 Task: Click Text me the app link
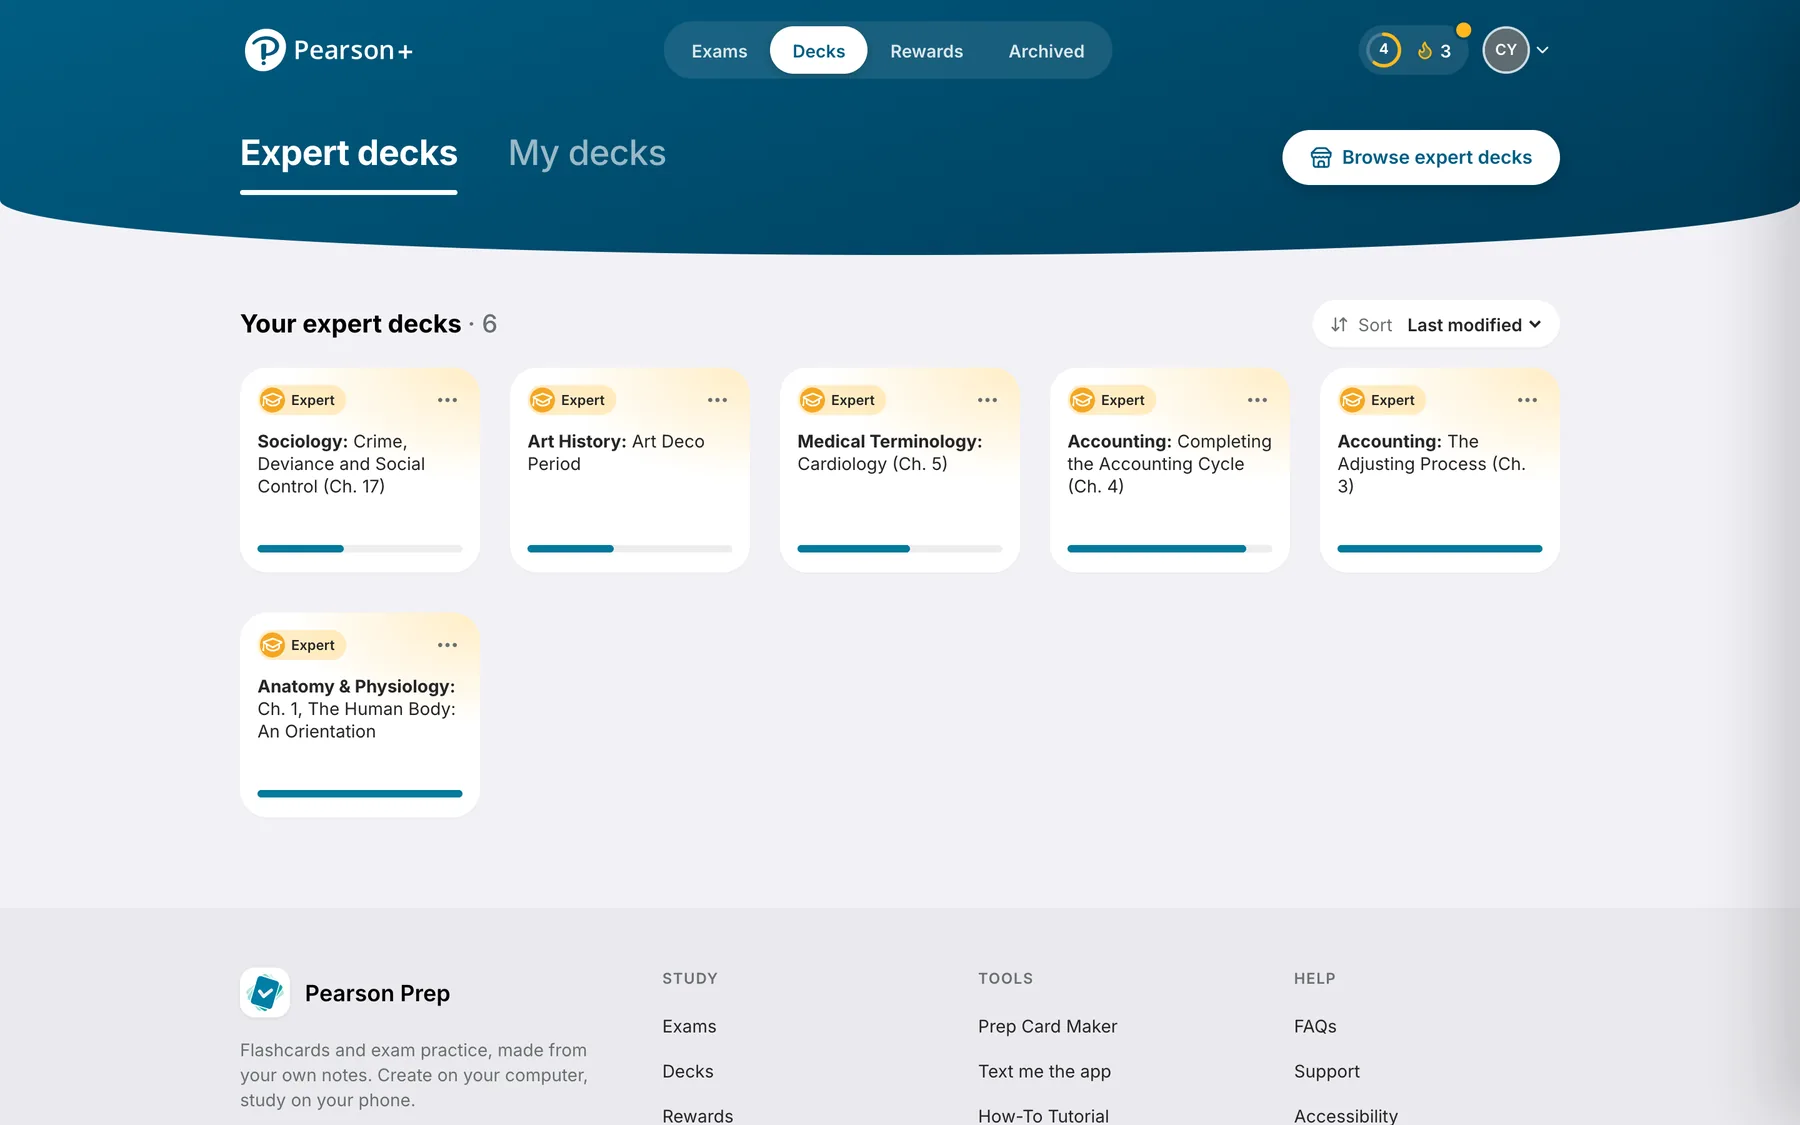click(x=1044, y=1071)
